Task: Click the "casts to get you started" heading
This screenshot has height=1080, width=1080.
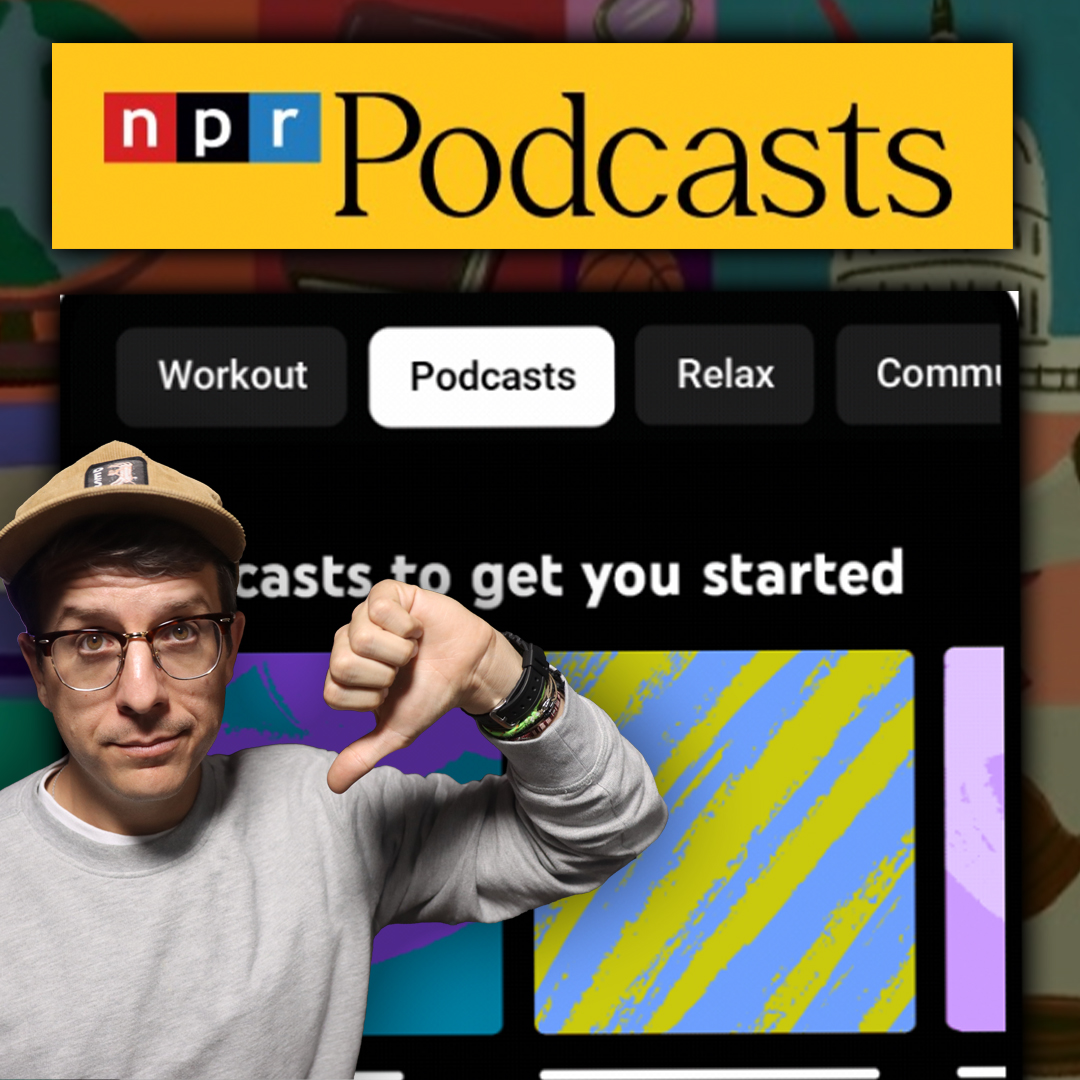Action: click(570, 577)
